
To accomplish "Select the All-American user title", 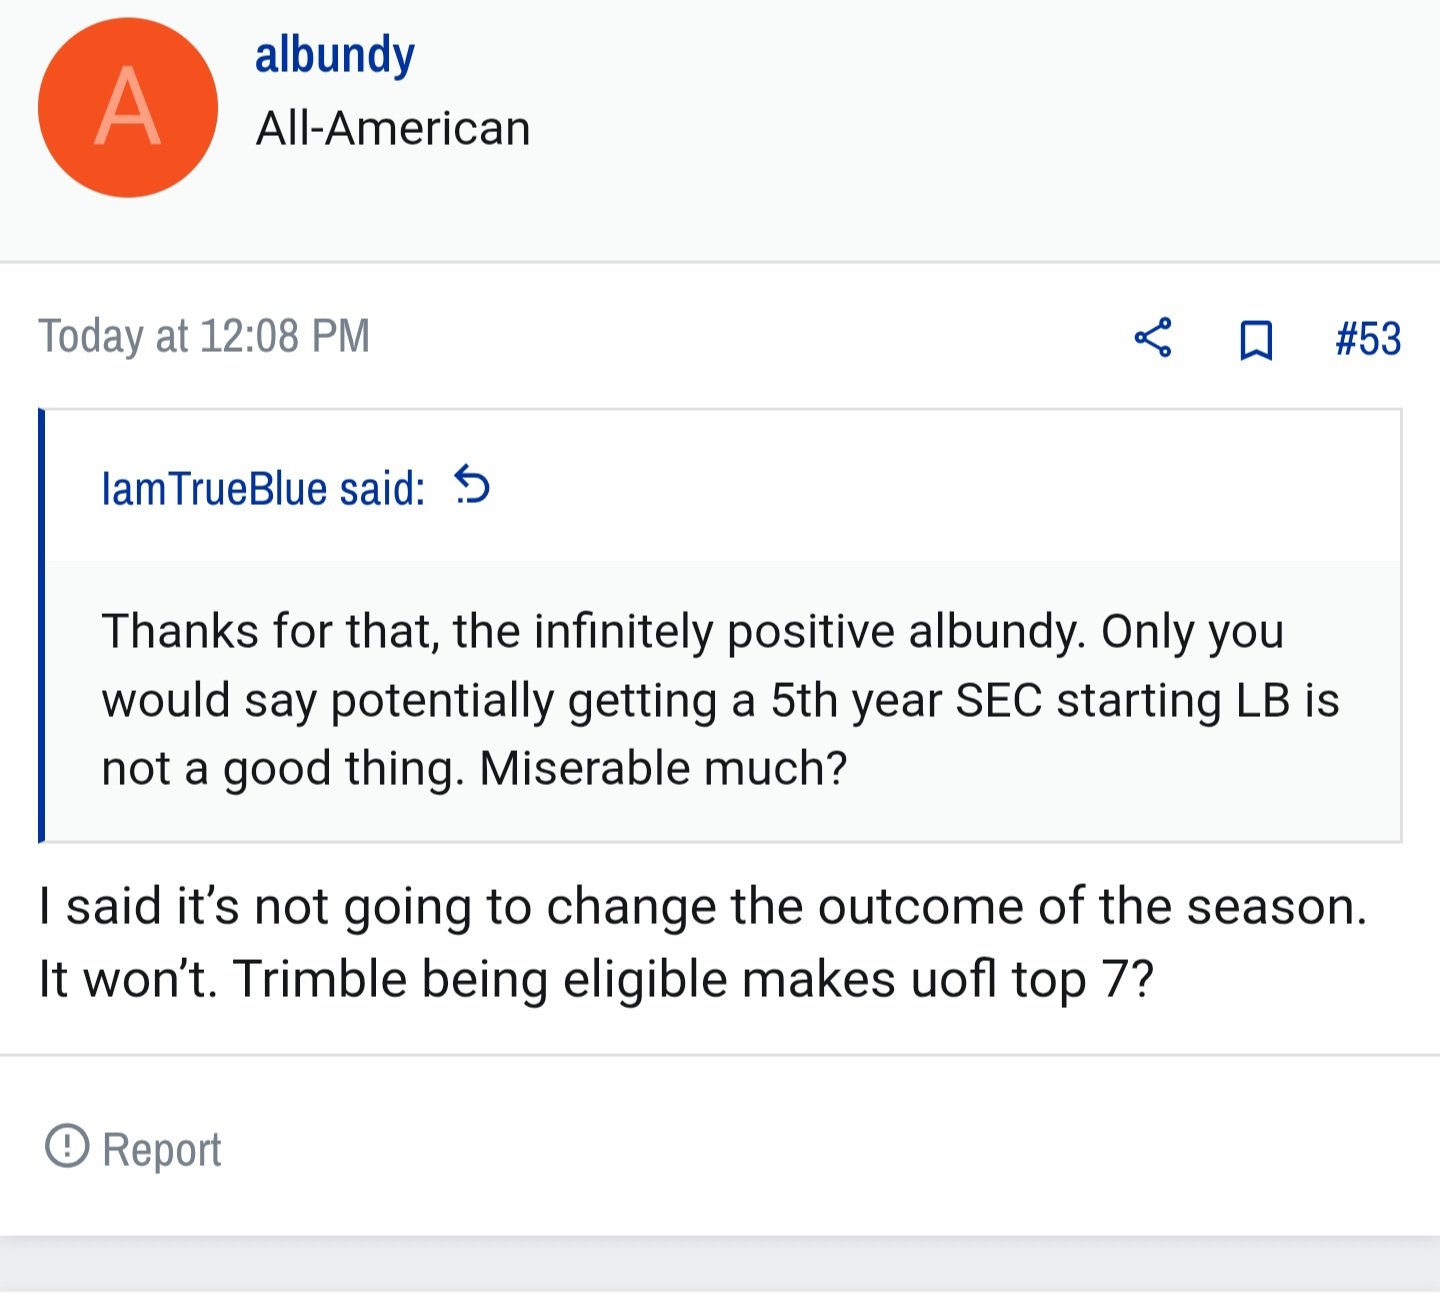I will pyautogui.click(x=393, y=129).
